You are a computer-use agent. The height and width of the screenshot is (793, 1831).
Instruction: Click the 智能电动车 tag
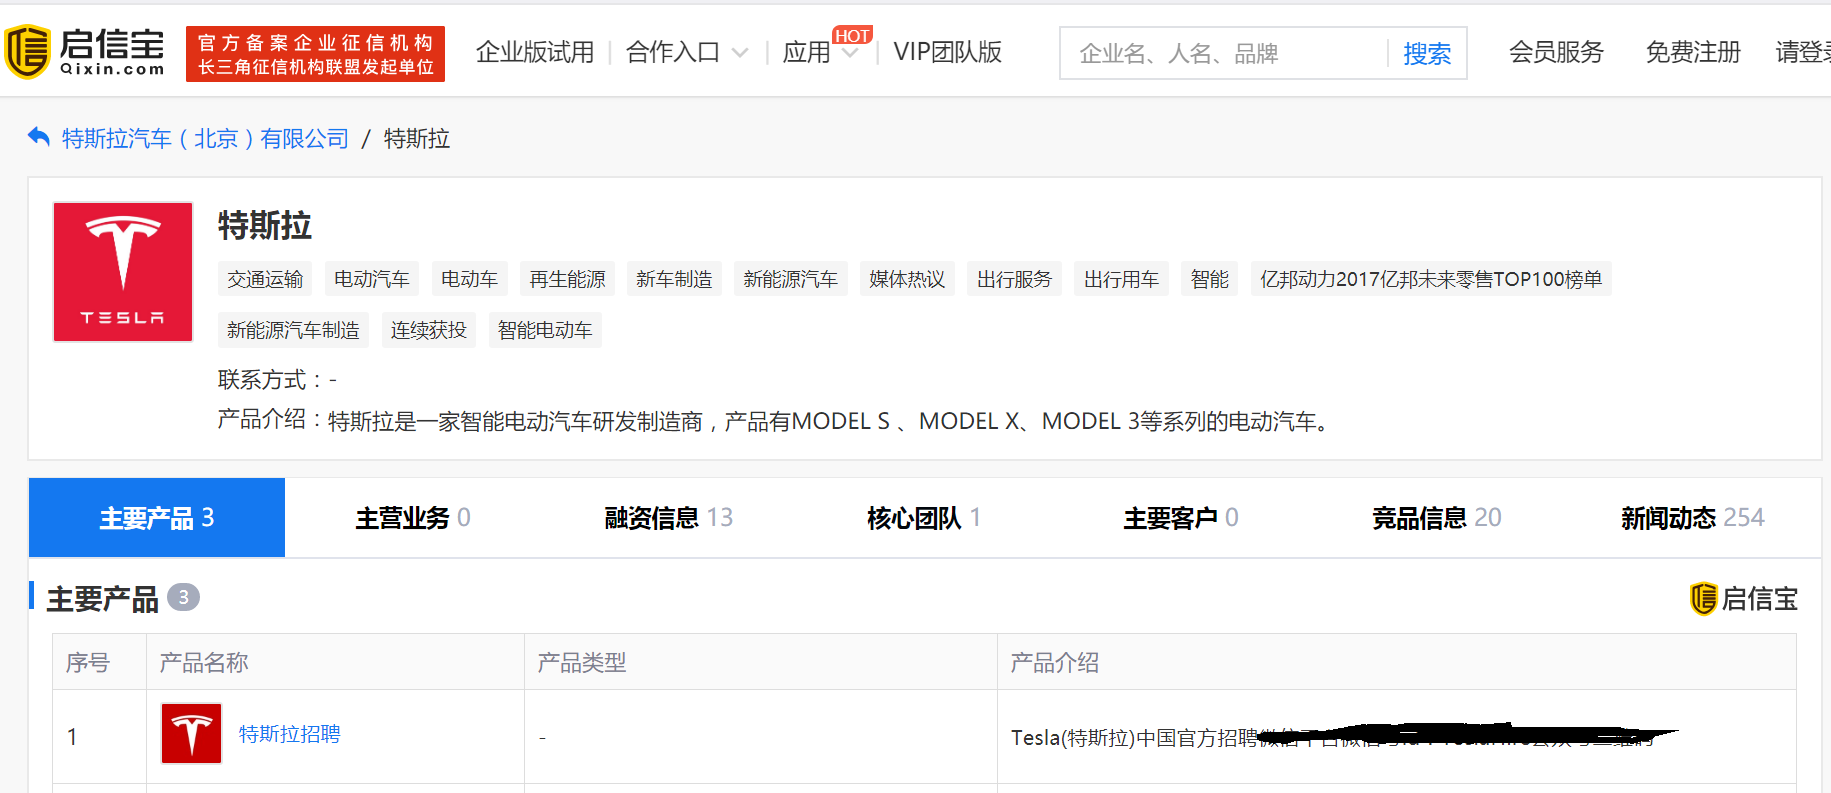tap(545, 330)
